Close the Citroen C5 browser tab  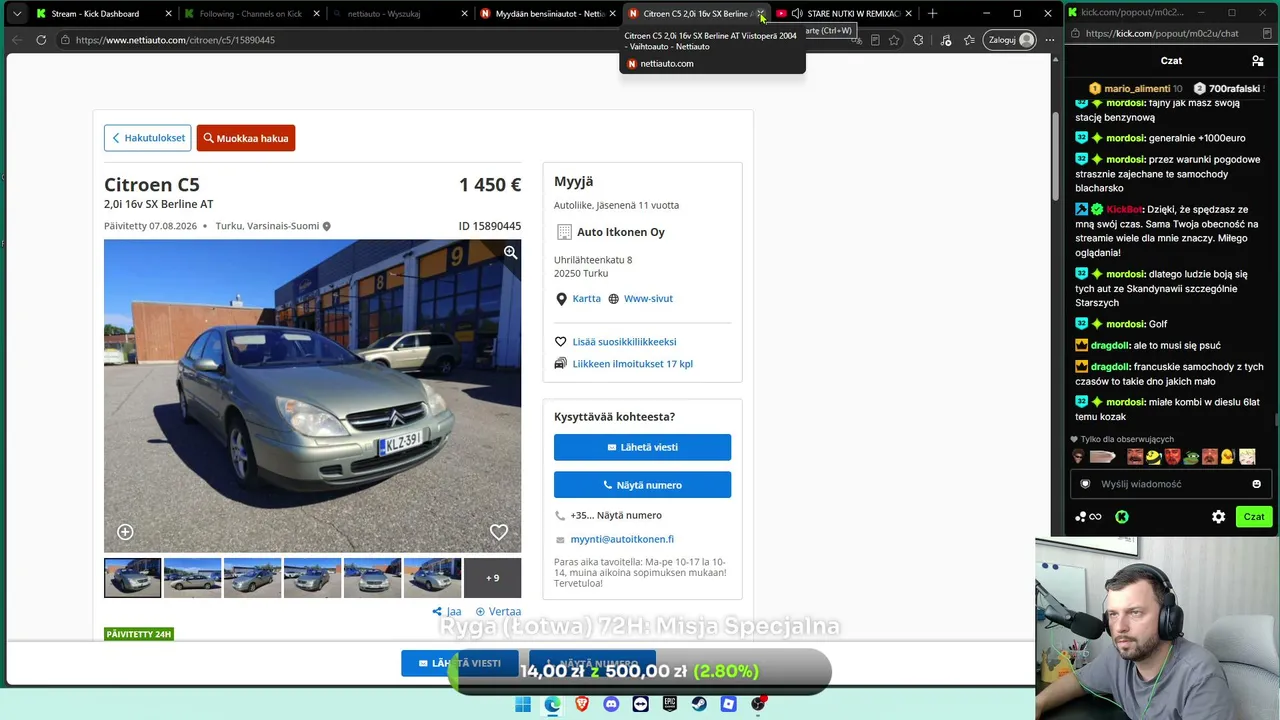760,14
